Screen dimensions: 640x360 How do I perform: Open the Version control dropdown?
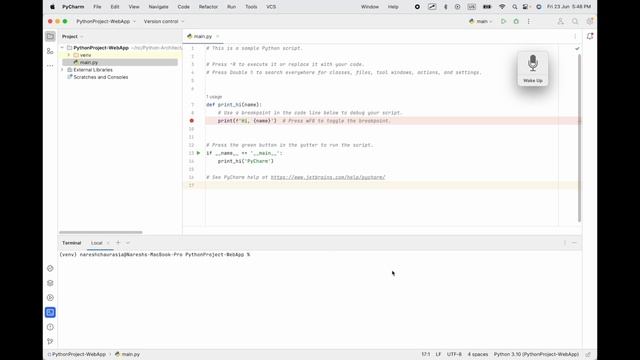(x=164, y=21)
